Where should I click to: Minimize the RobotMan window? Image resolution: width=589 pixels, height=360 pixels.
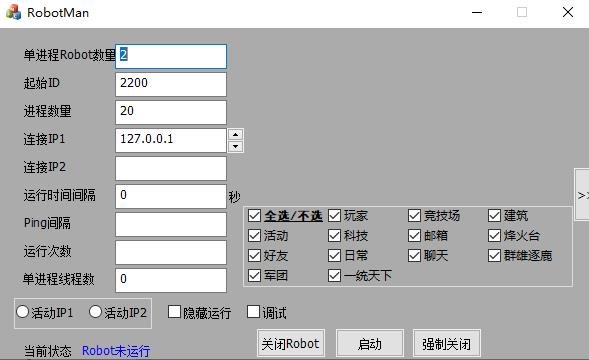477,12
